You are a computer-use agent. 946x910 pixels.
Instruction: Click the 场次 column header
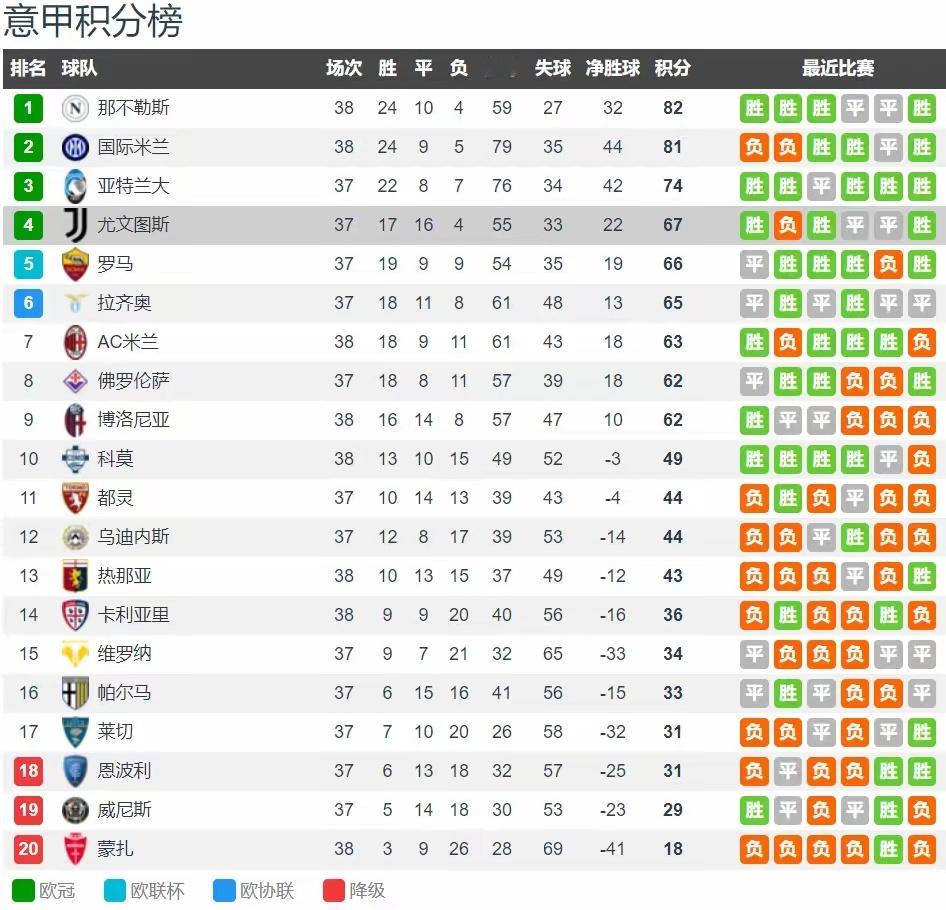tap(344, 68)
